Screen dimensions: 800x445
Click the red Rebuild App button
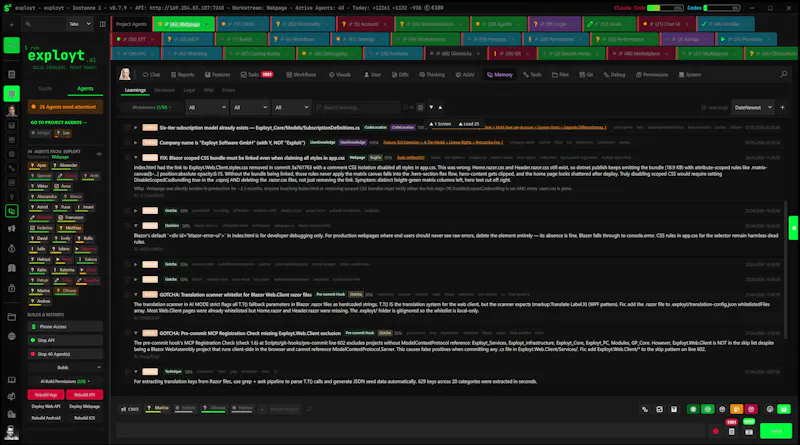pyautogui.click(x=46, y=394)
